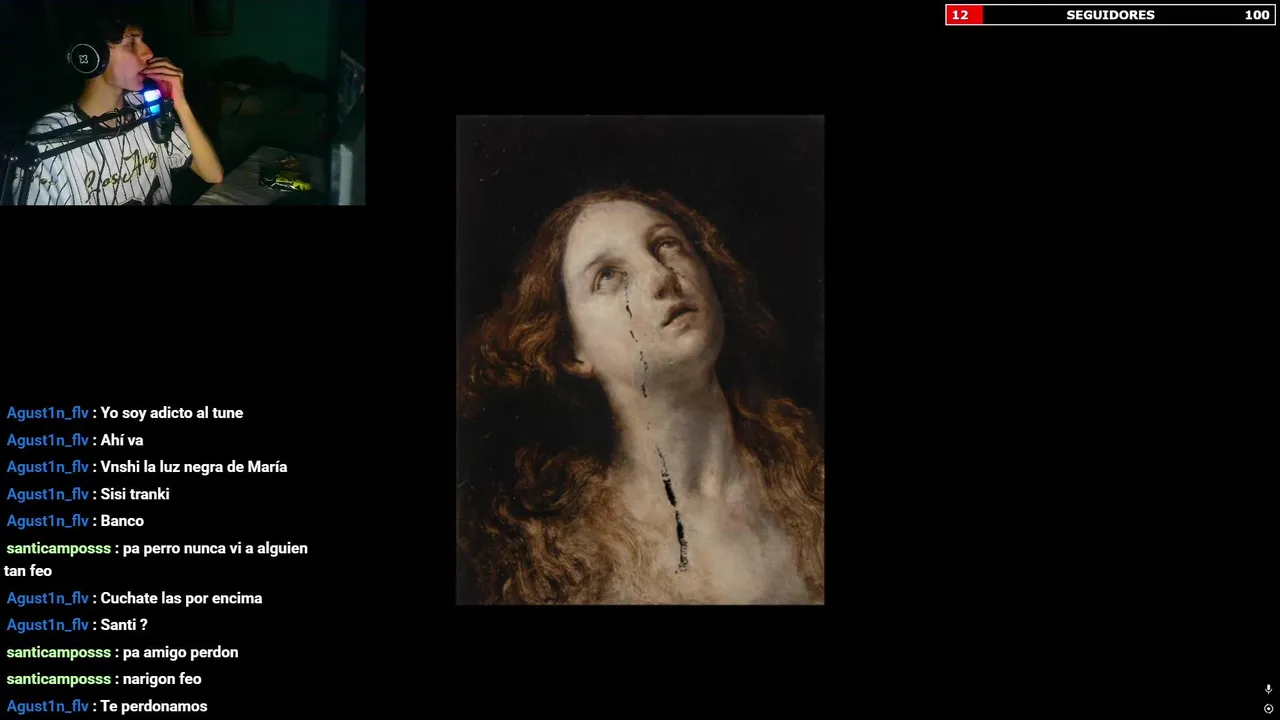Click the chat message 'Te perdonamos'

click(154, 706)
